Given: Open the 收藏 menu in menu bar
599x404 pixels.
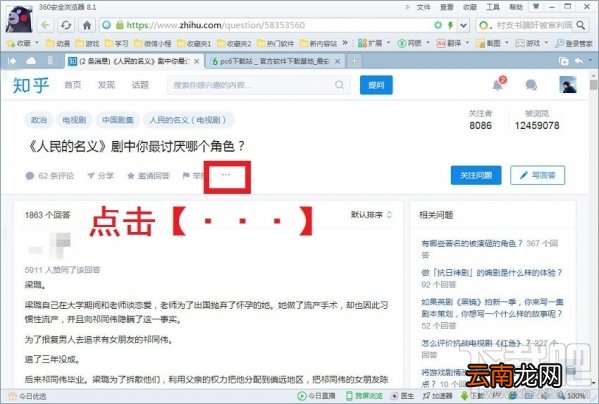Looking at the screenshot, I should point(469,7).
